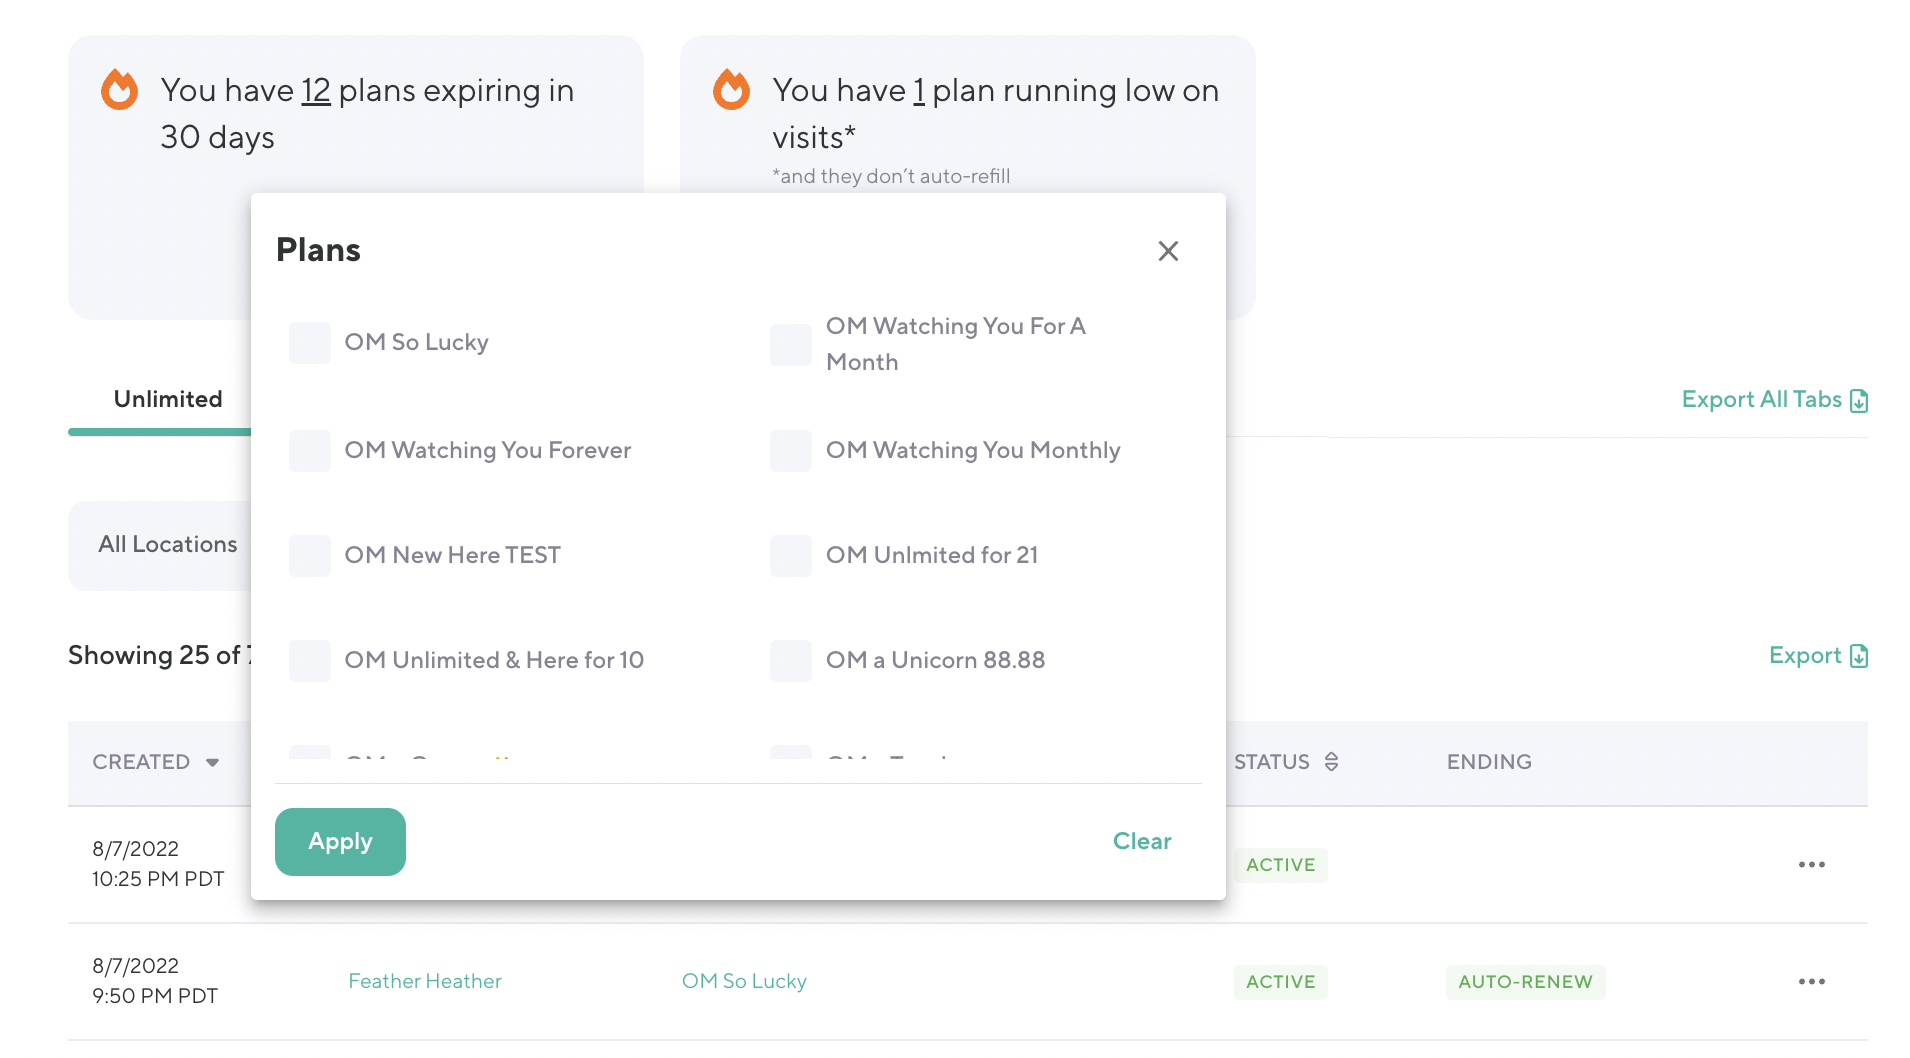1910x1058 pixels.
Task: Sort by Status column arrows
Action: click(1331, 762)
